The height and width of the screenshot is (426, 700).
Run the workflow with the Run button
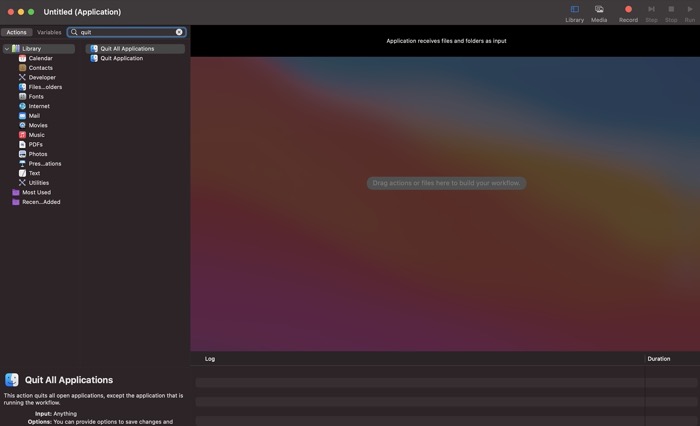point(690,14)
